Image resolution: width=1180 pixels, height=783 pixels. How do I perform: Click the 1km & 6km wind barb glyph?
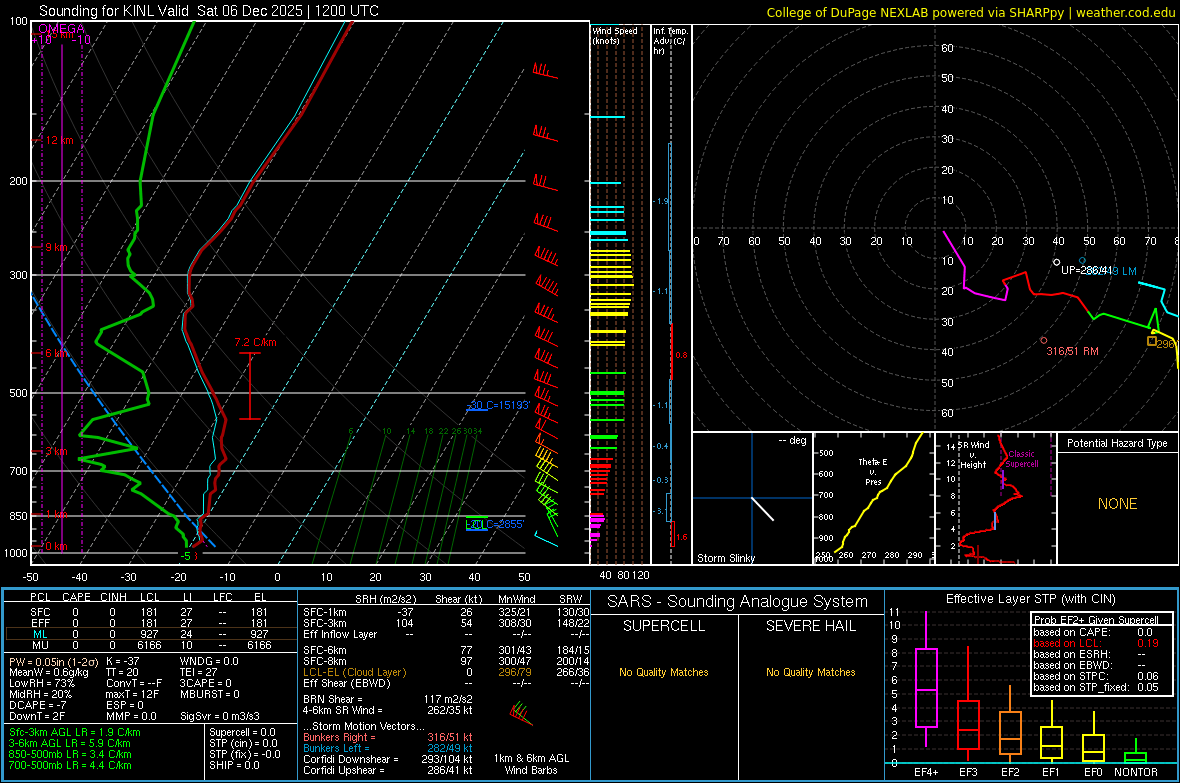pos(521,713)
